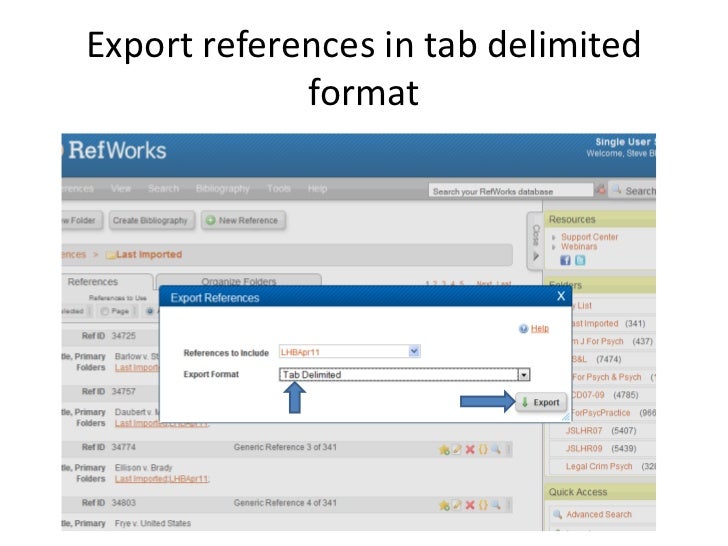
Task: View Generic Reference 3 with the magnifier icon
Action: 495,449
